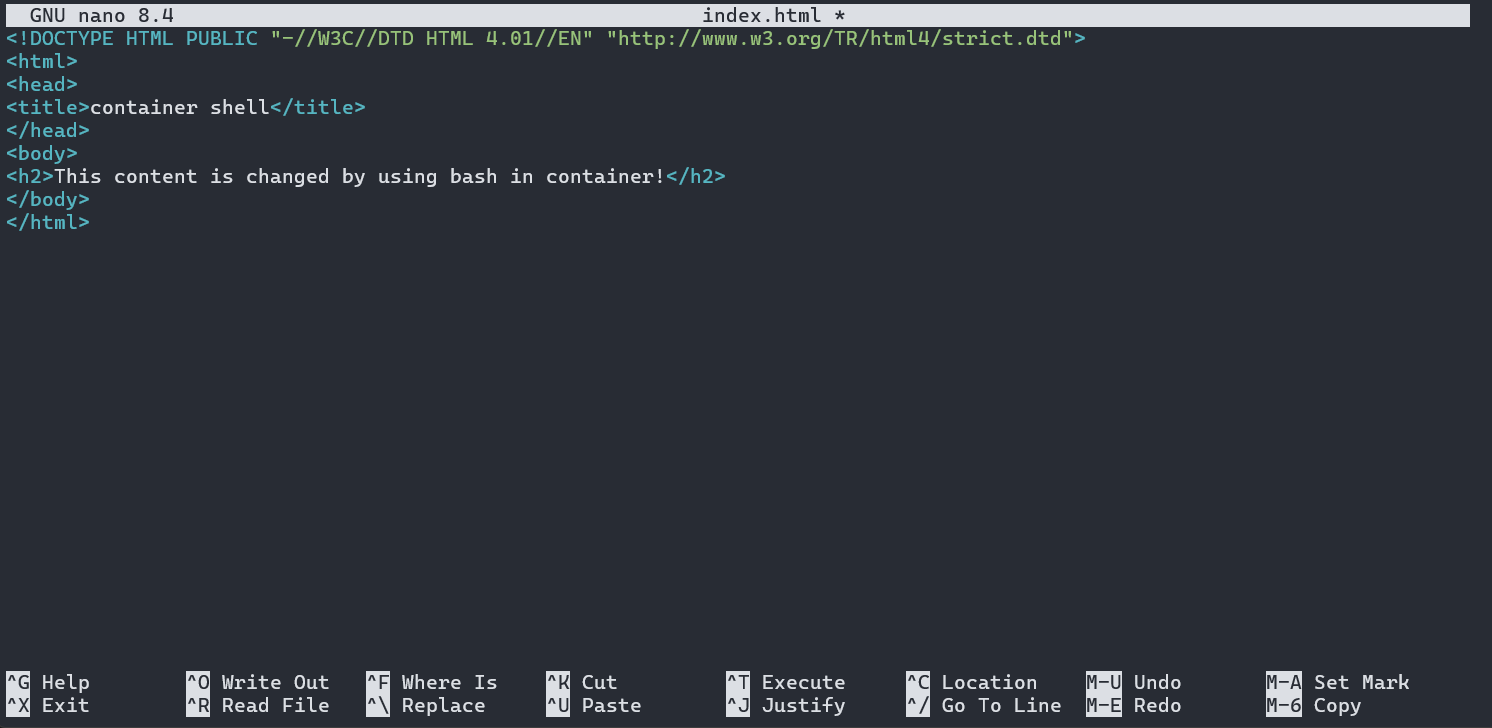This screenshot has width=1492, height=728.
Task: Click the M-E Redo shortcut
Action: pos(1134,705)
